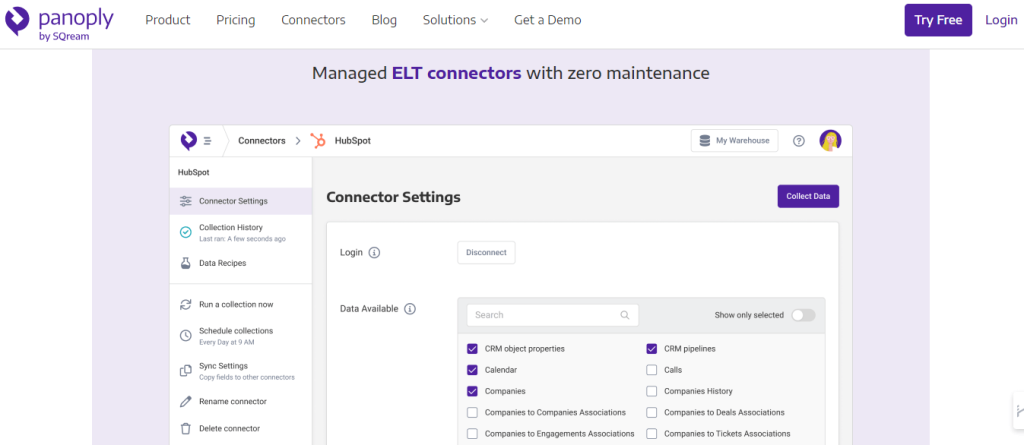Open the hamburger menu beside the app logo

point(207,140)
